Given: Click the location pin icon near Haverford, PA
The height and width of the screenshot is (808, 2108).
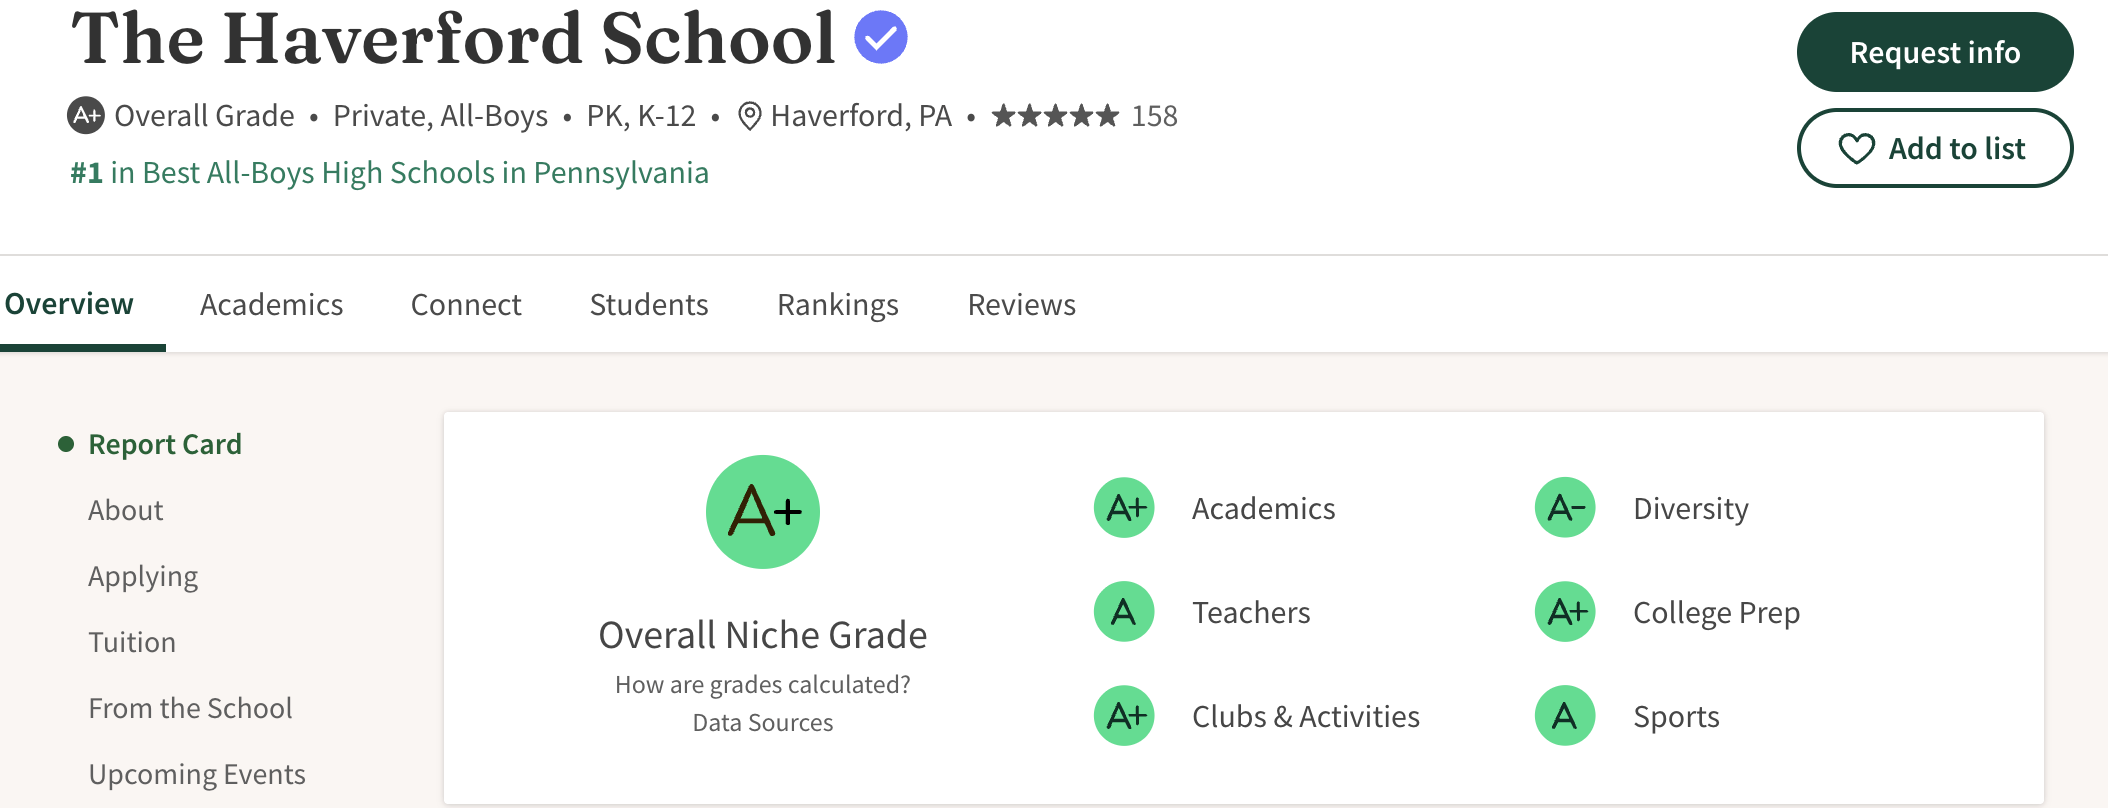Looking at the screenshot, I should pyautogui.click(x=749, y=117).
